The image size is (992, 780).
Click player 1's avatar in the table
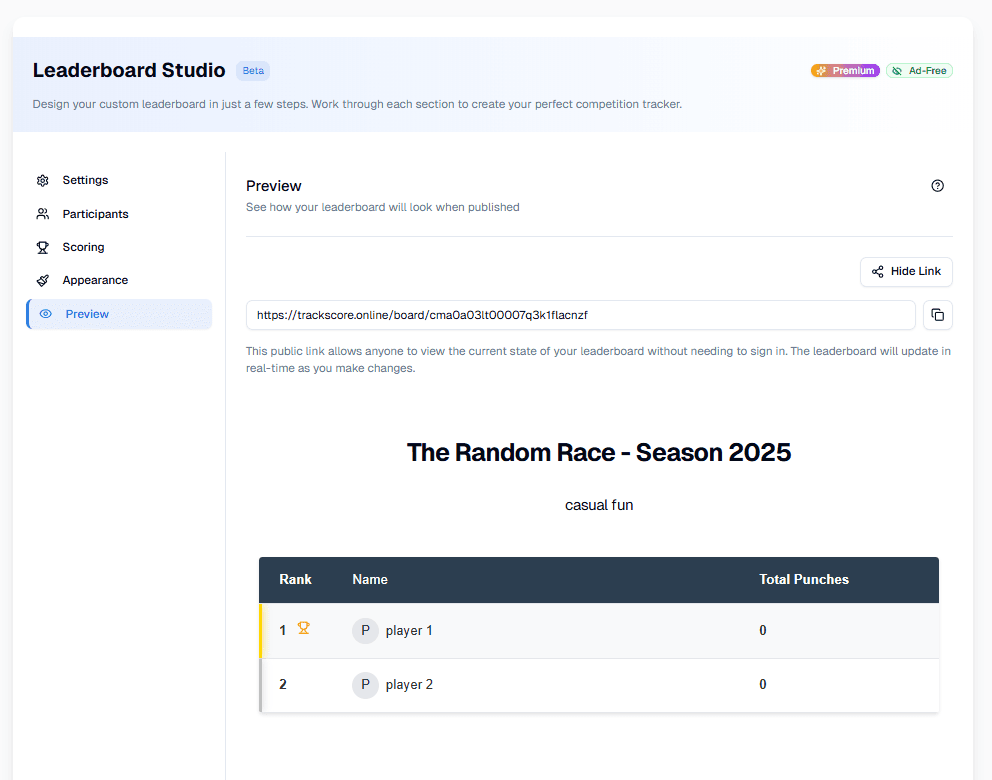pyautogui.click(x=365, y=630)
